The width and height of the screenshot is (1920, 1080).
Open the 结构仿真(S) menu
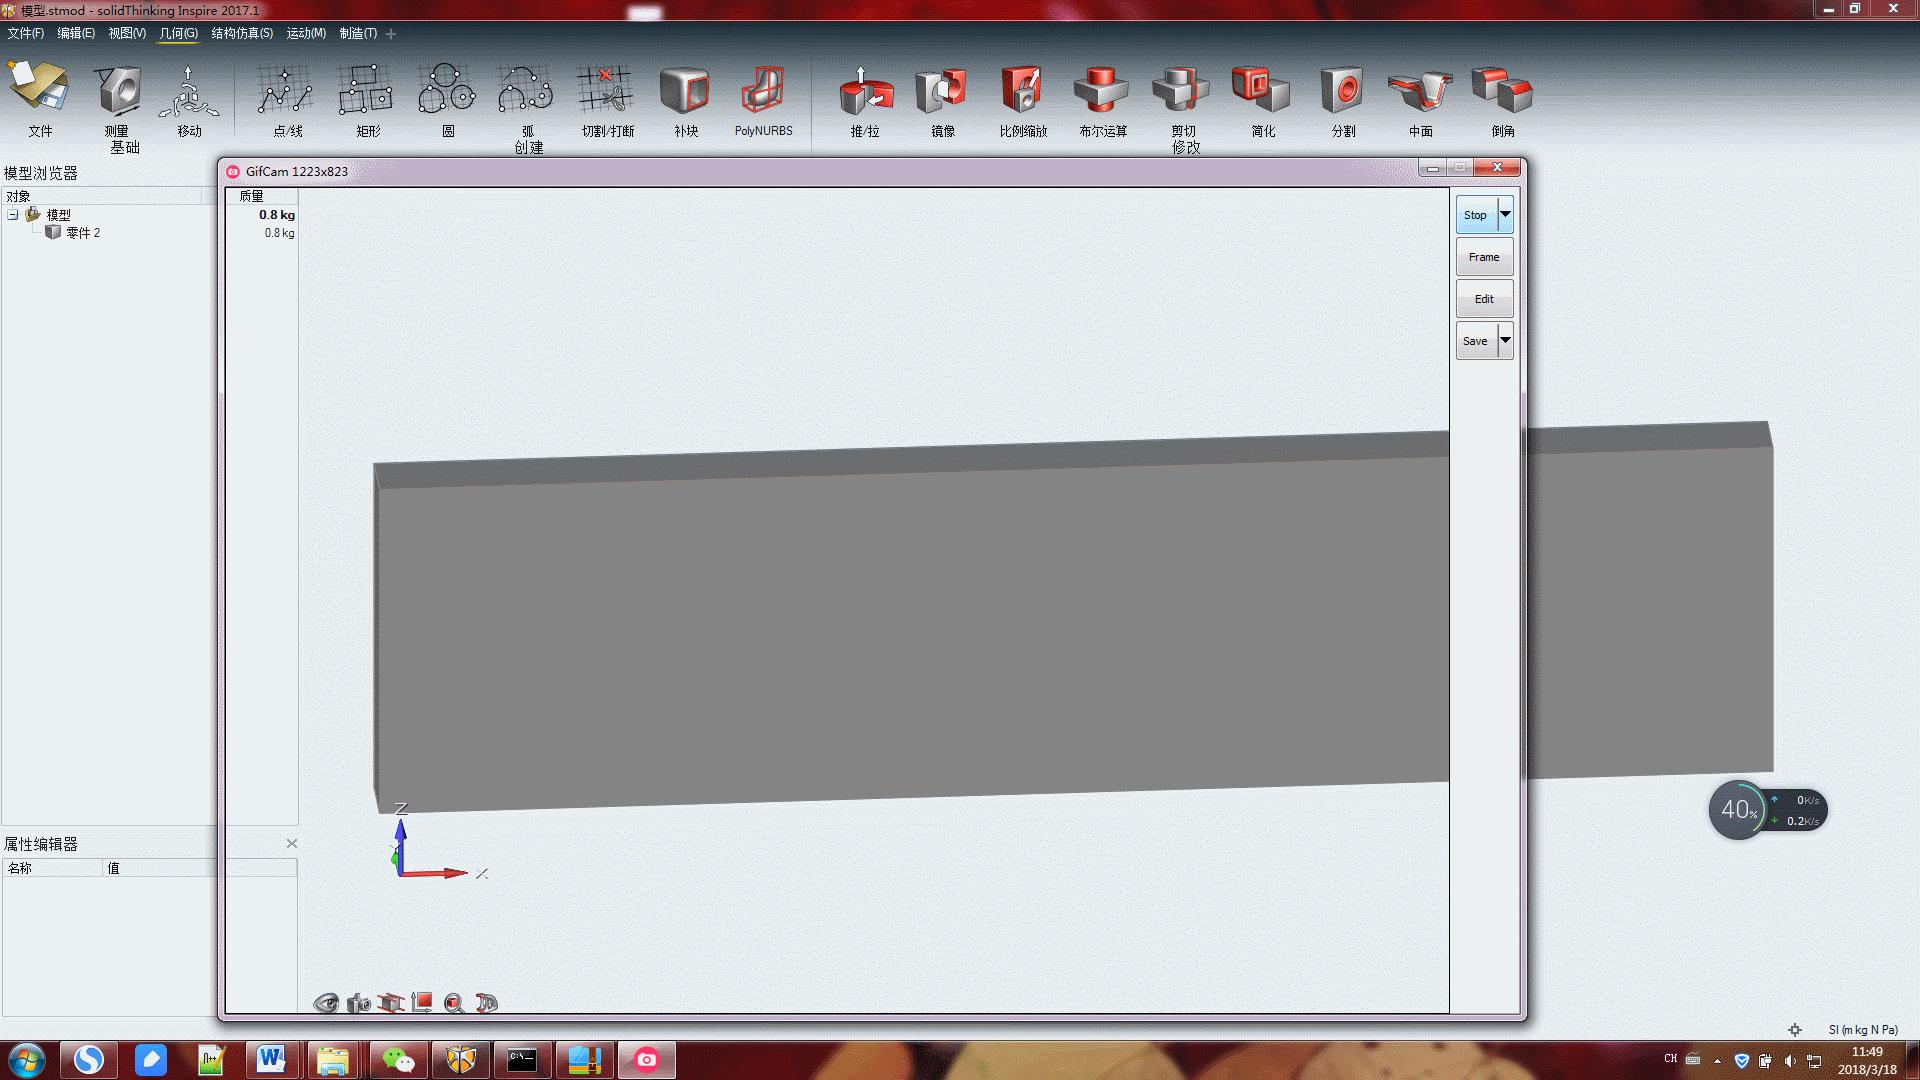pyautogui.click(x=241, y=33)
